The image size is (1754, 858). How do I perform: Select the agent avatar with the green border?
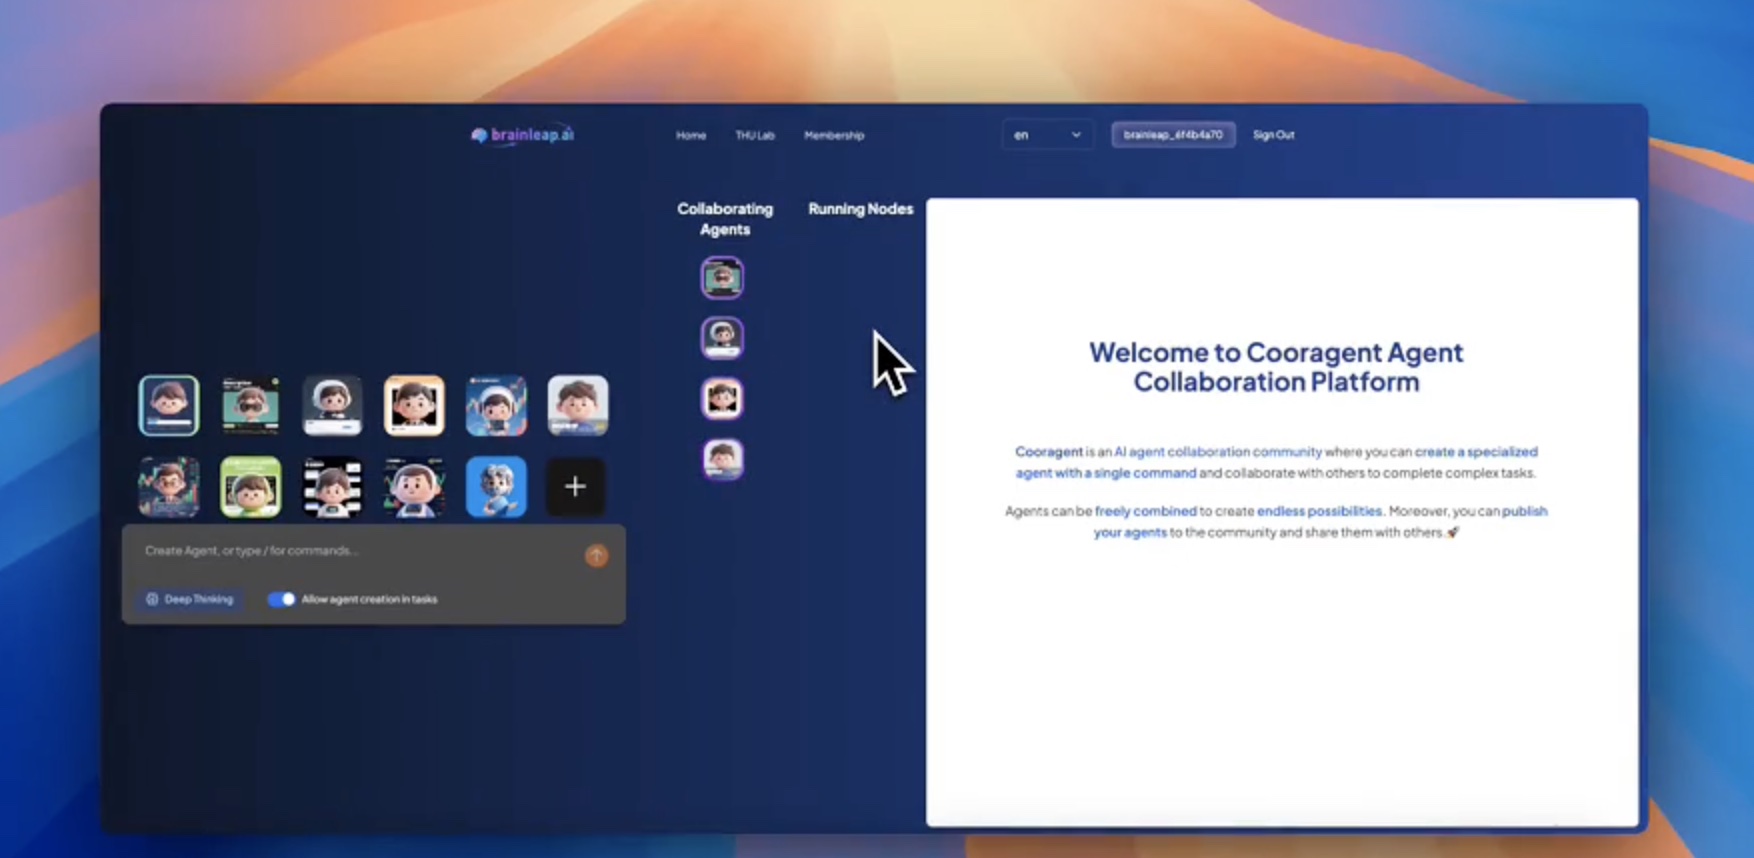(251, 487)
